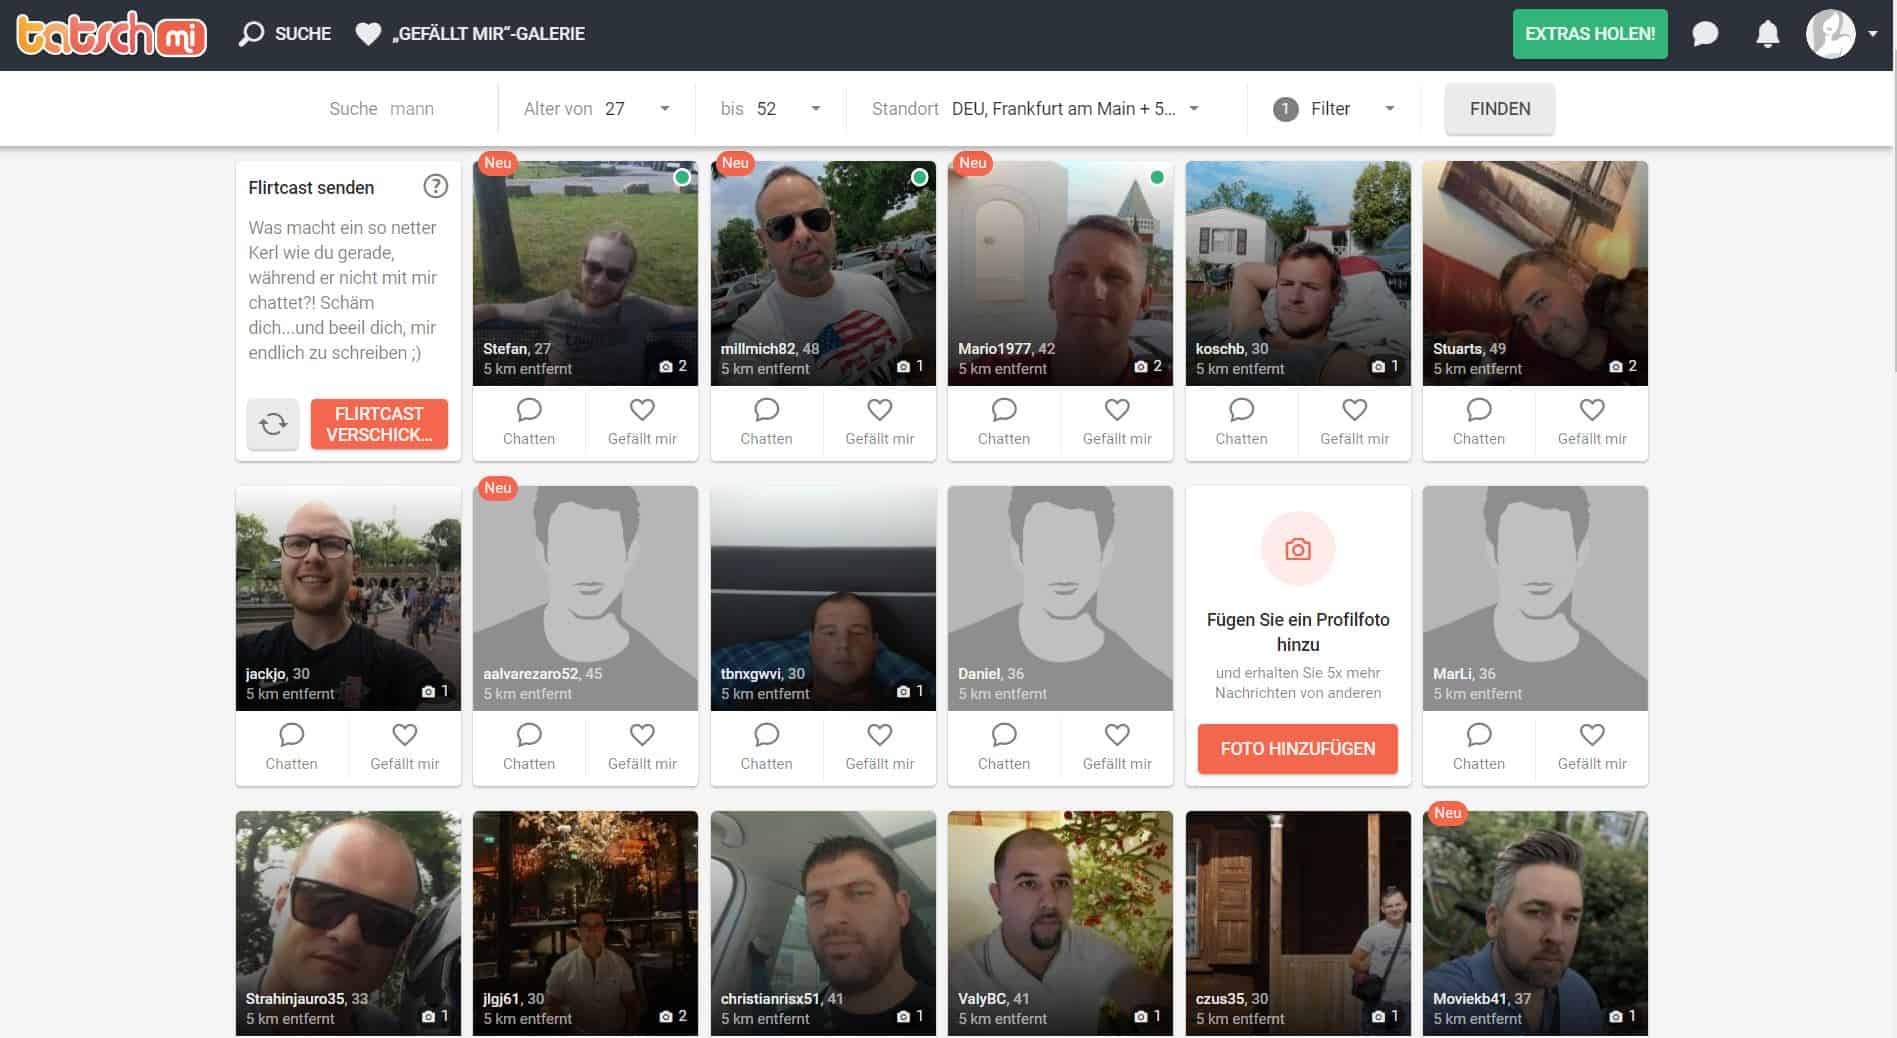1897x1038 pixels.
Task: Open Mario1977's profile photo
Action: pyautogui.click(x=1061, y=273)
